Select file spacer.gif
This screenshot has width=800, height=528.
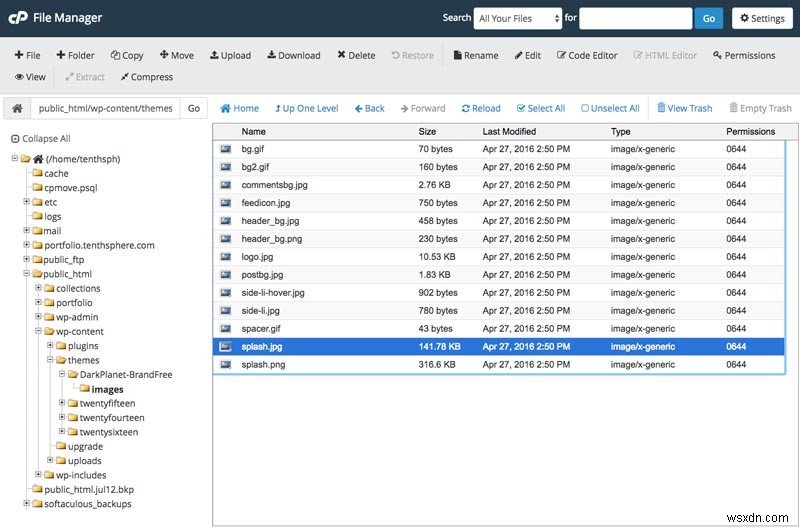tap(261, 329)
